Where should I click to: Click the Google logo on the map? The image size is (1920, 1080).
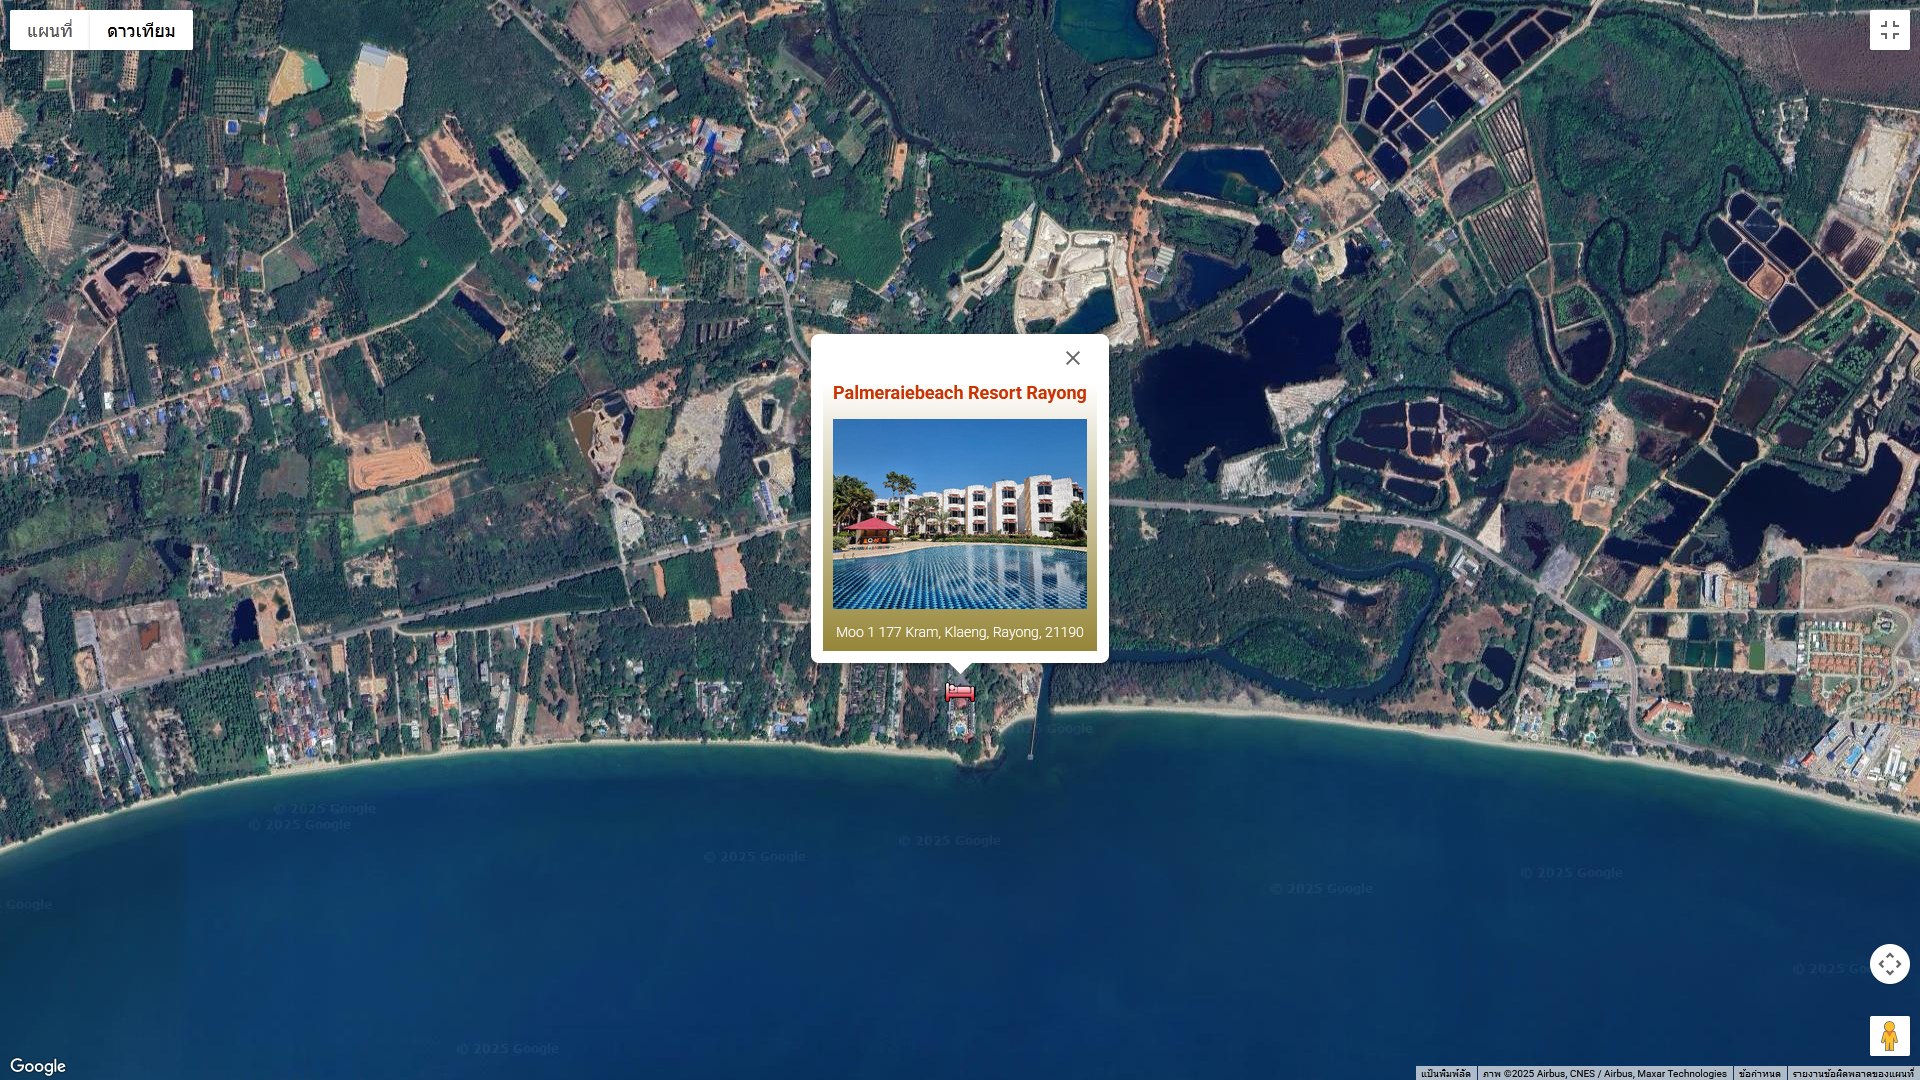(x=38, y=1066)
